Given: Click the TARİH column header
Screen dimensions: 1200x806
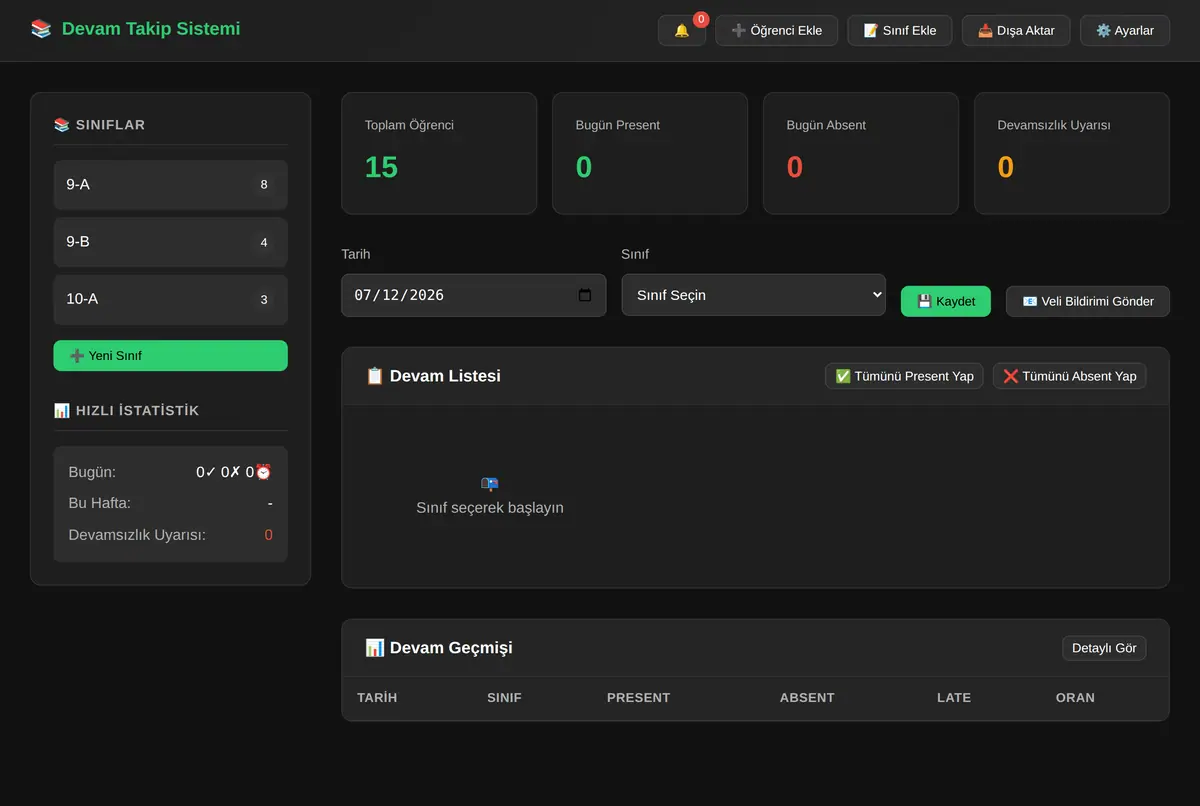Looking at the screenshot, I should tap(377, 697).
